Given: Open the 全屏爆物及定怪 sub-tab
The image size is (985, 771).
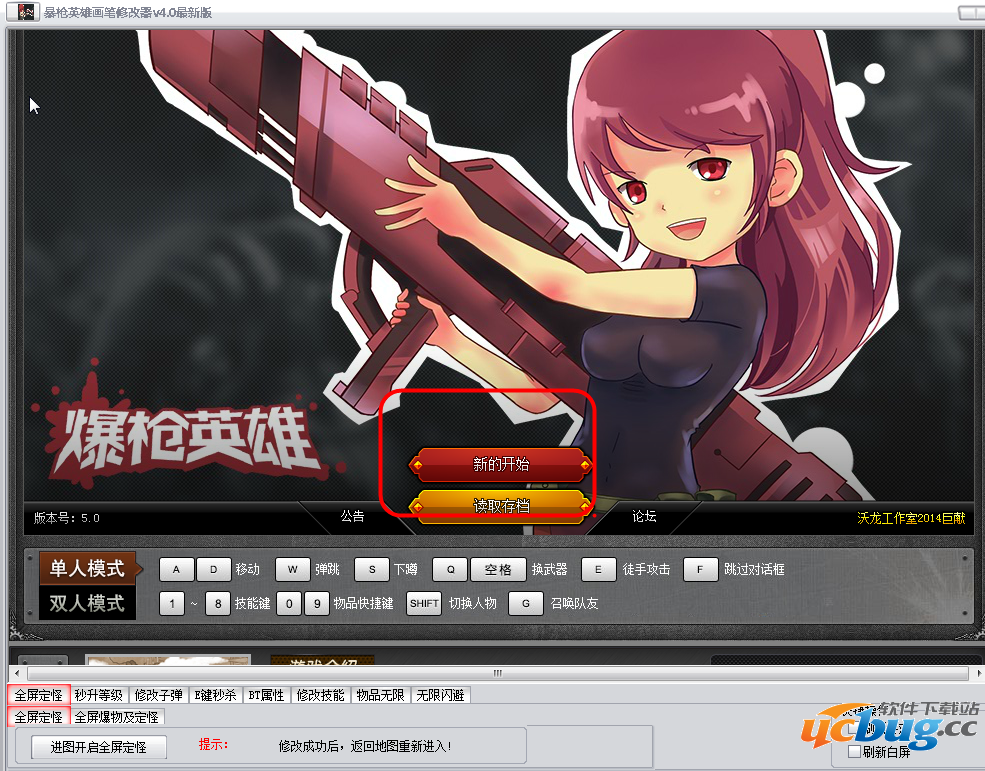Looking at the screenshot, I should (117, 717).
